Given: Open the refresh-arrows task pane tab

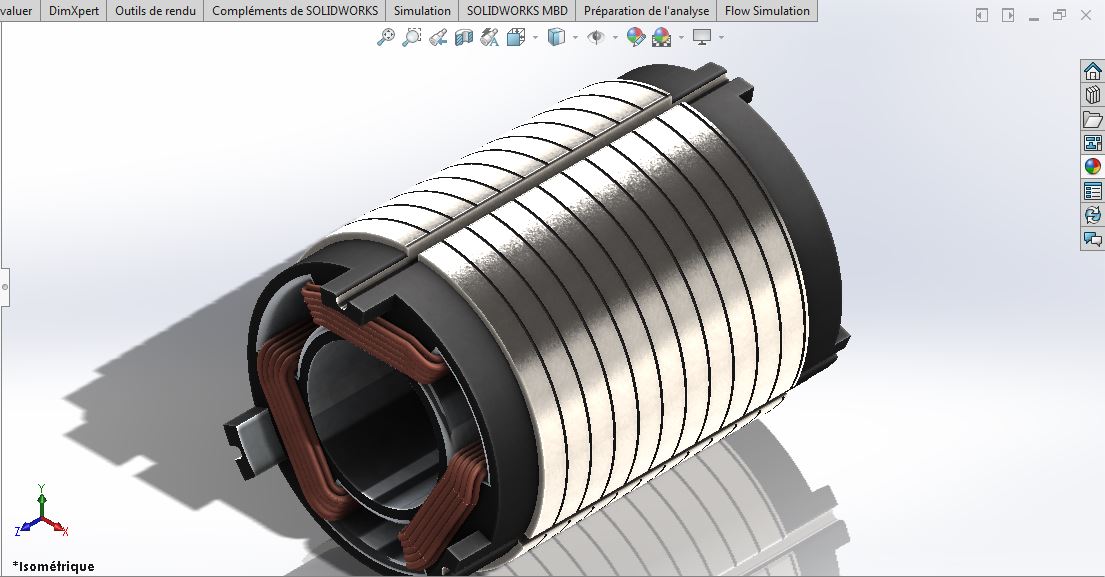Looking at the screenshot, I should click(1092, 214).
